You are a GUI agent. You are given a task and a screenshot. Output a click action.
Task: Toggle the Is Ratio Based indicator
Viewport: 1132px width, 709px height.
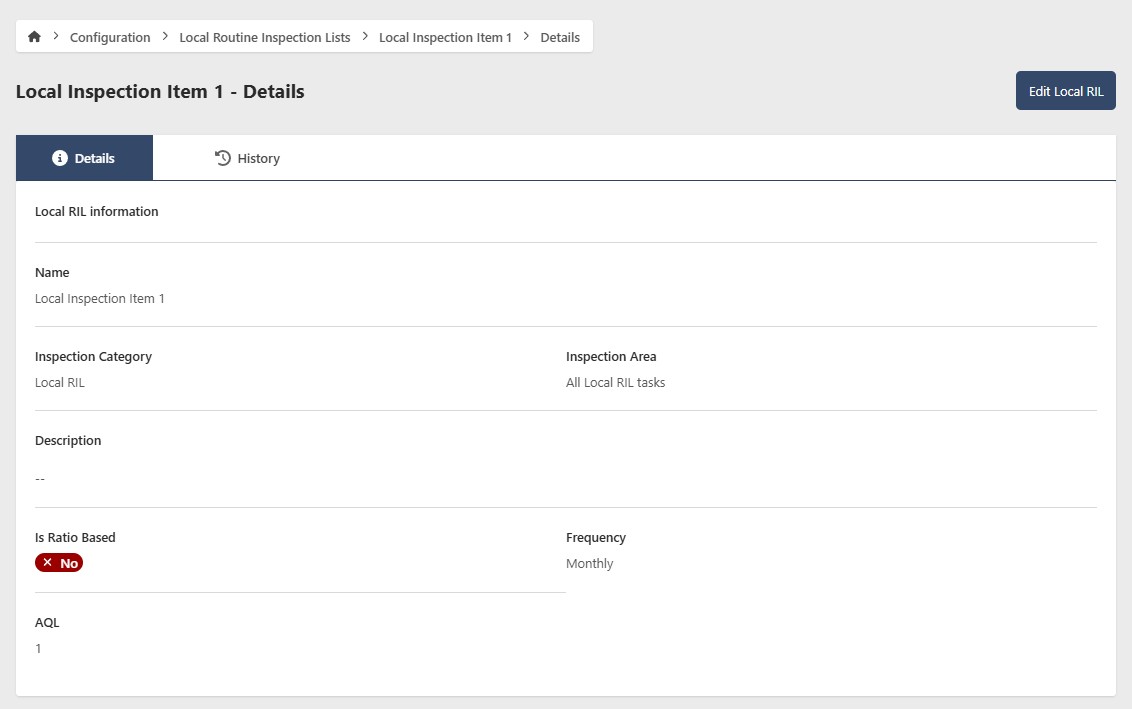click(x=58, y=562)
